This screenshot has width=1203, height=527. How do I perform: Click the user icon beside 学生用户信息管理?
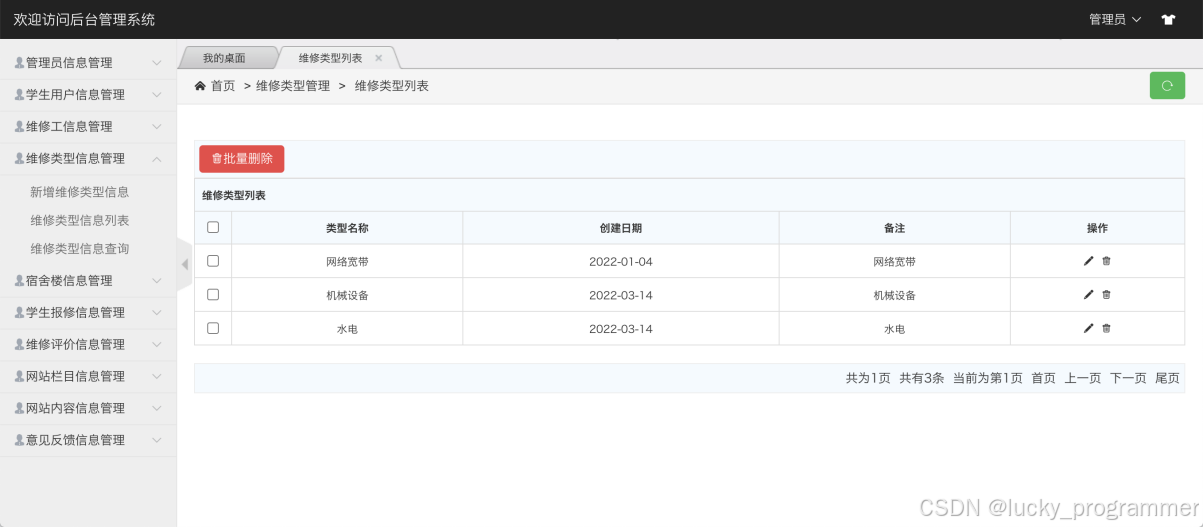pos(19,94)
